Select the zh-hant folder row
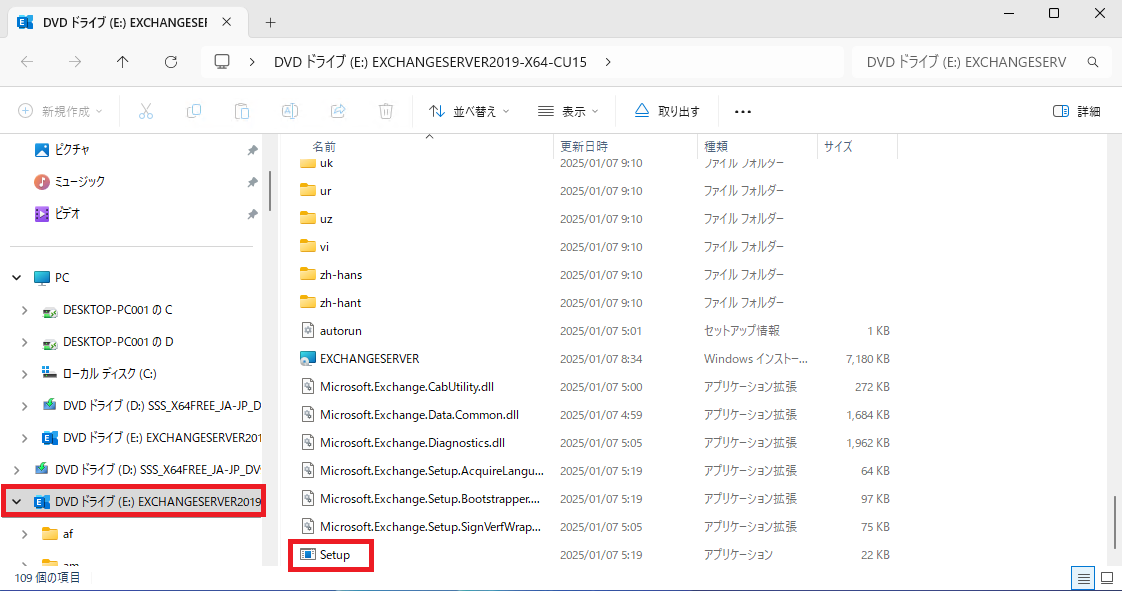 pyautogui.click(x=594, y=303)
